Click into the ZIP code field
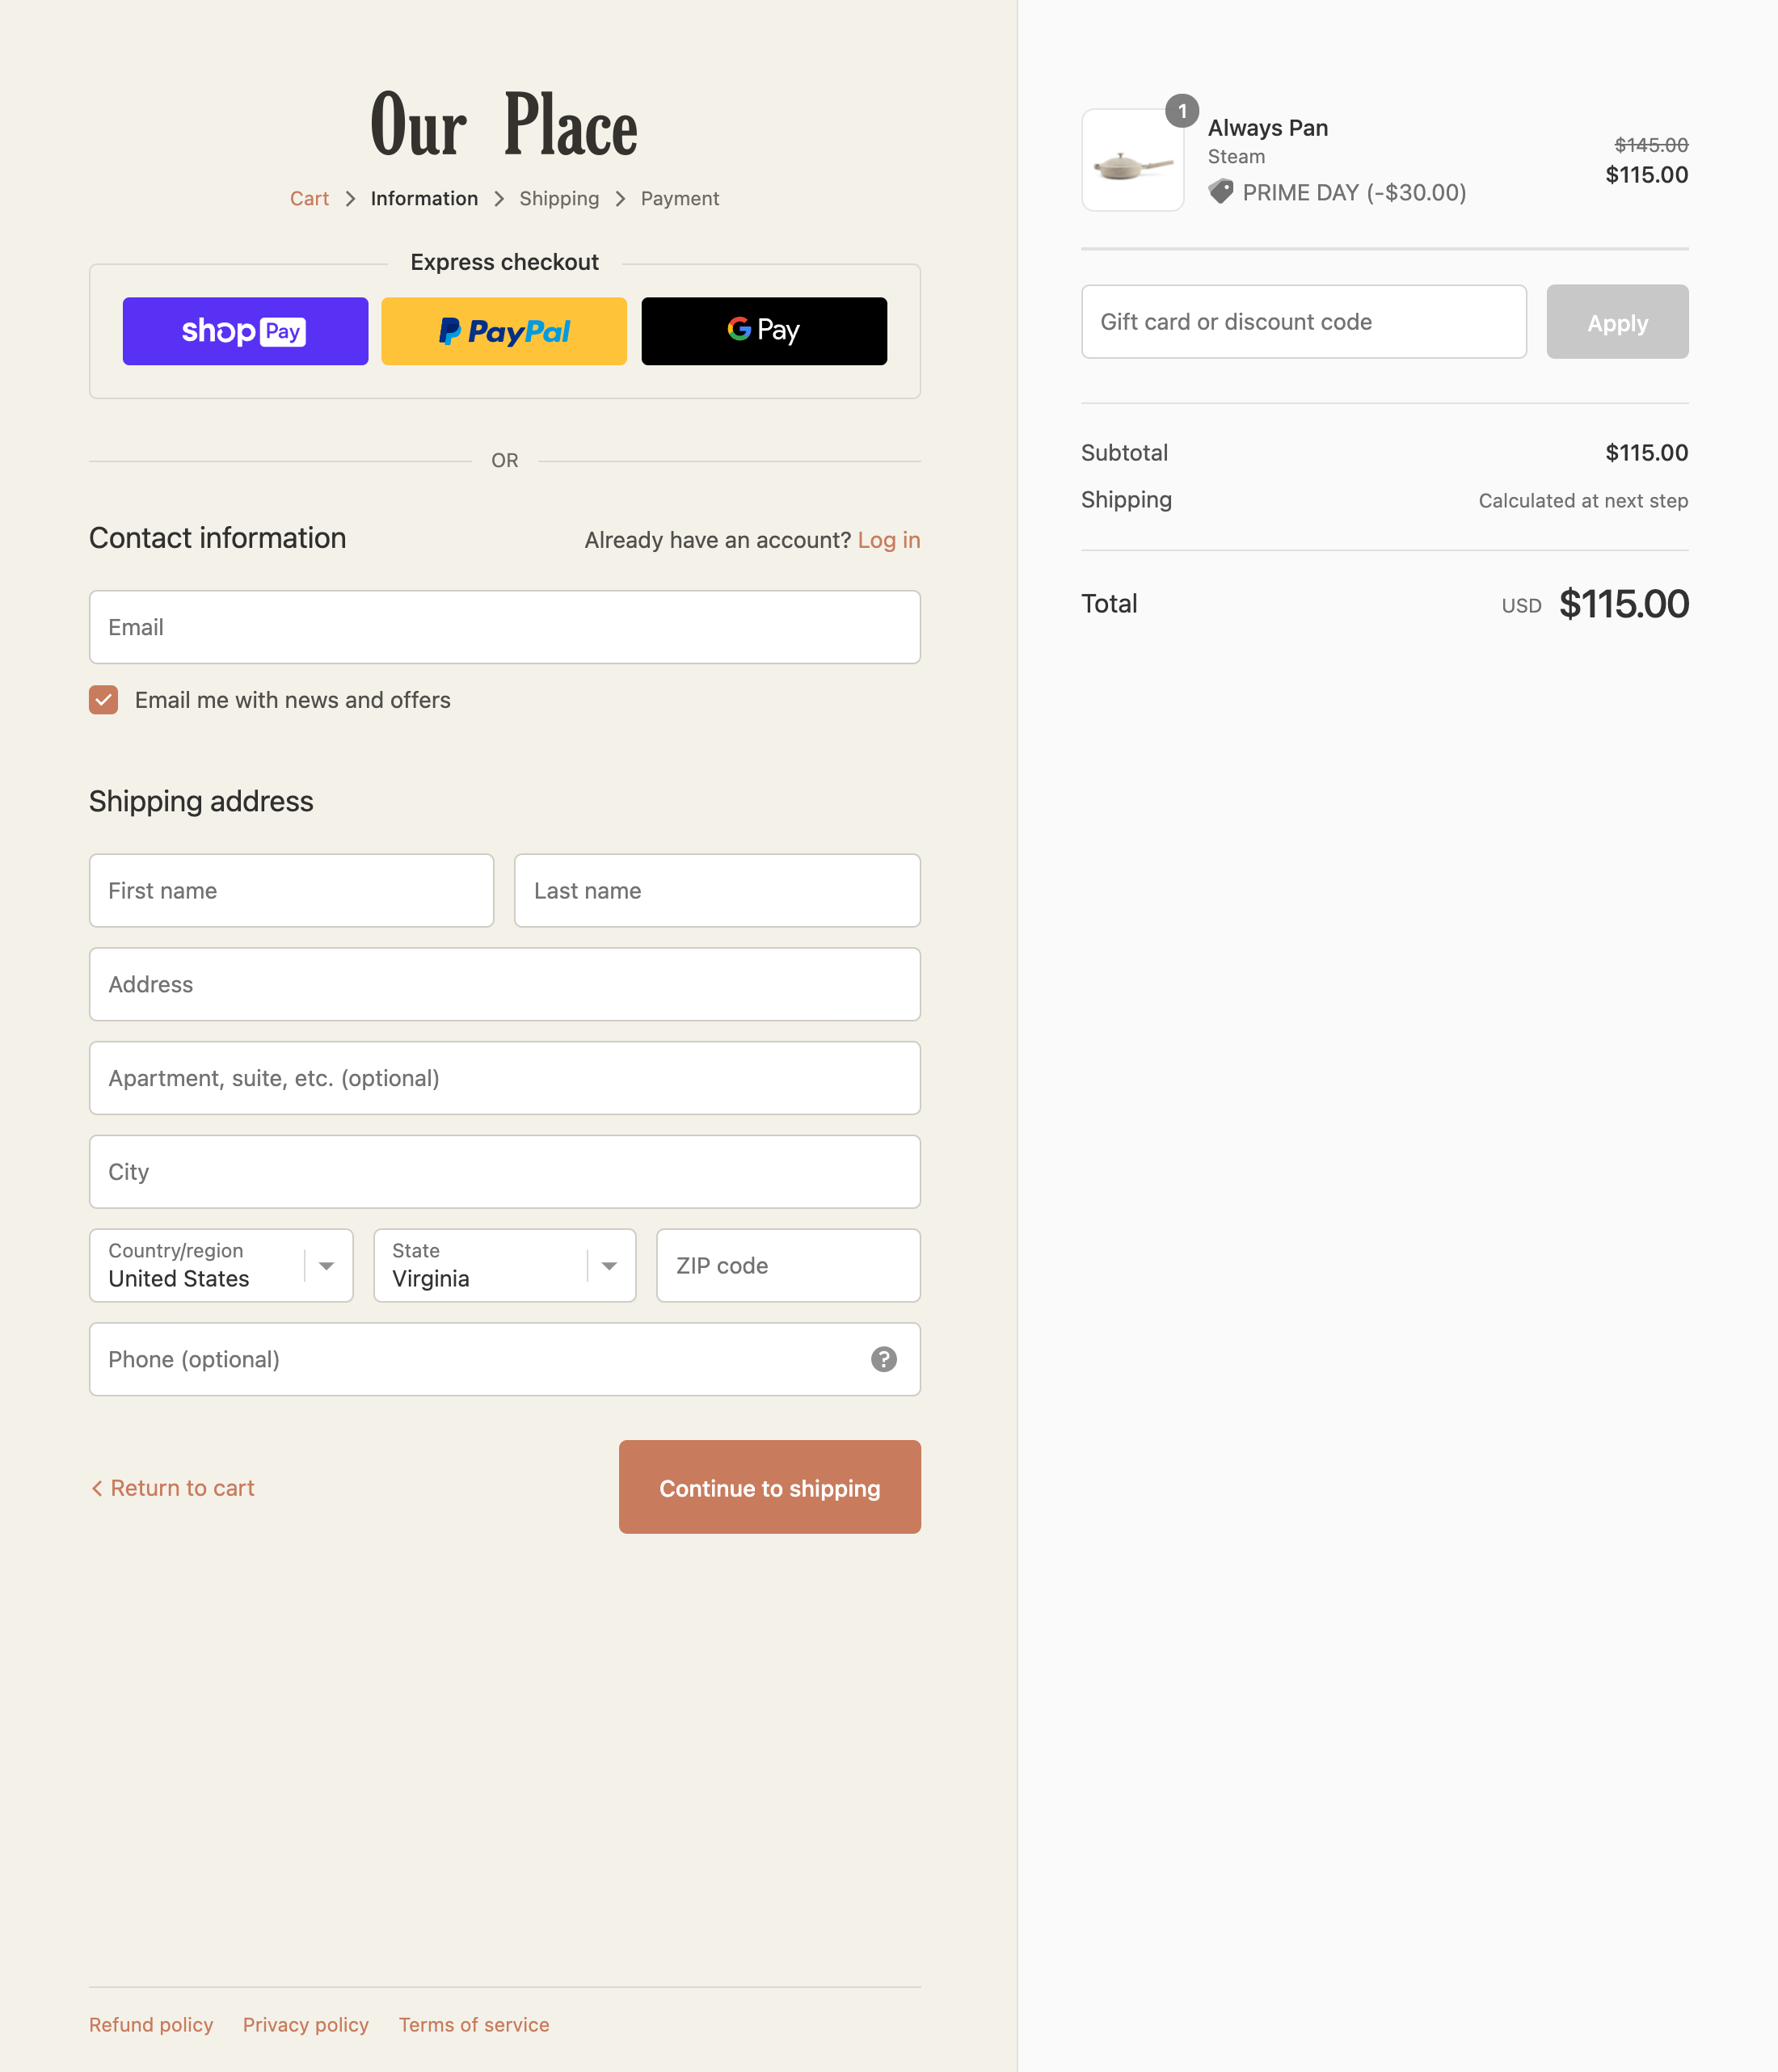This screenshot has height=2072, width=1778. pos(788,1265)
